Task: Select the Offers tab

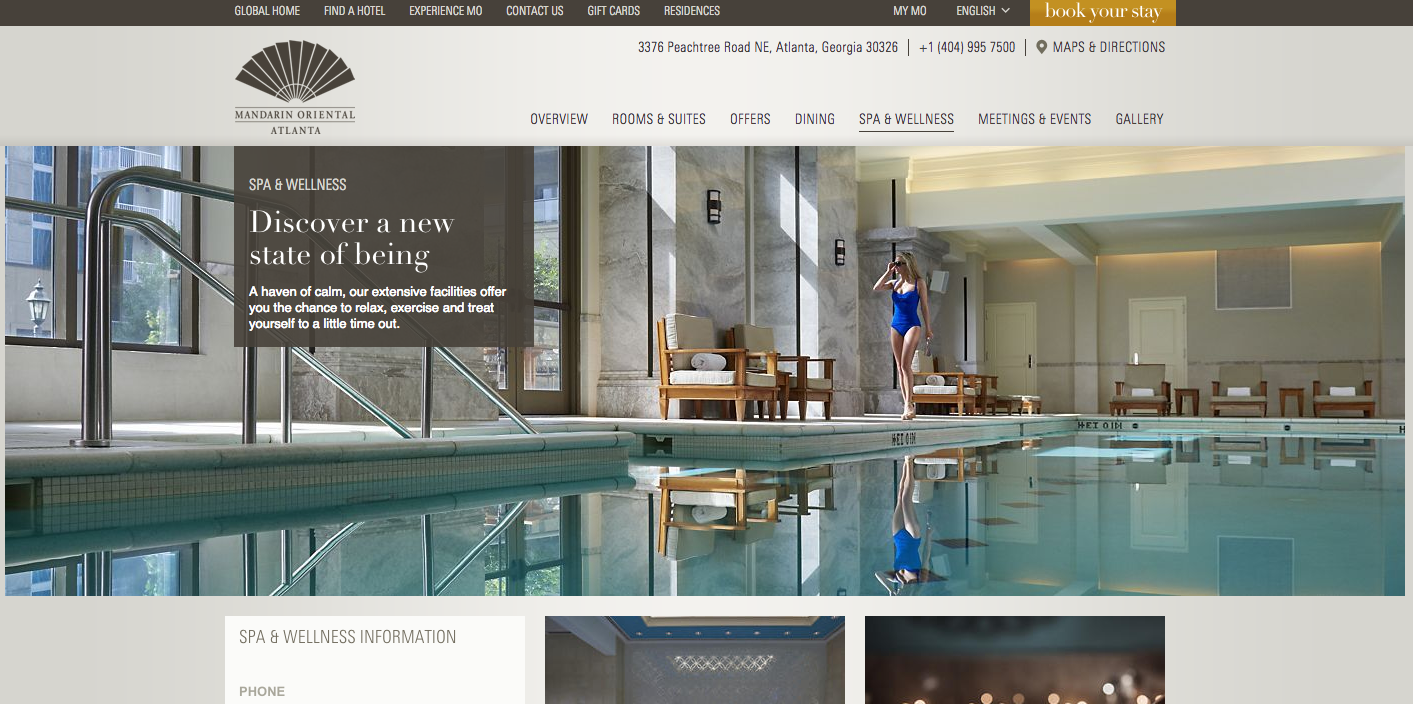Action: pyautogui.click(x=750, y=119)
